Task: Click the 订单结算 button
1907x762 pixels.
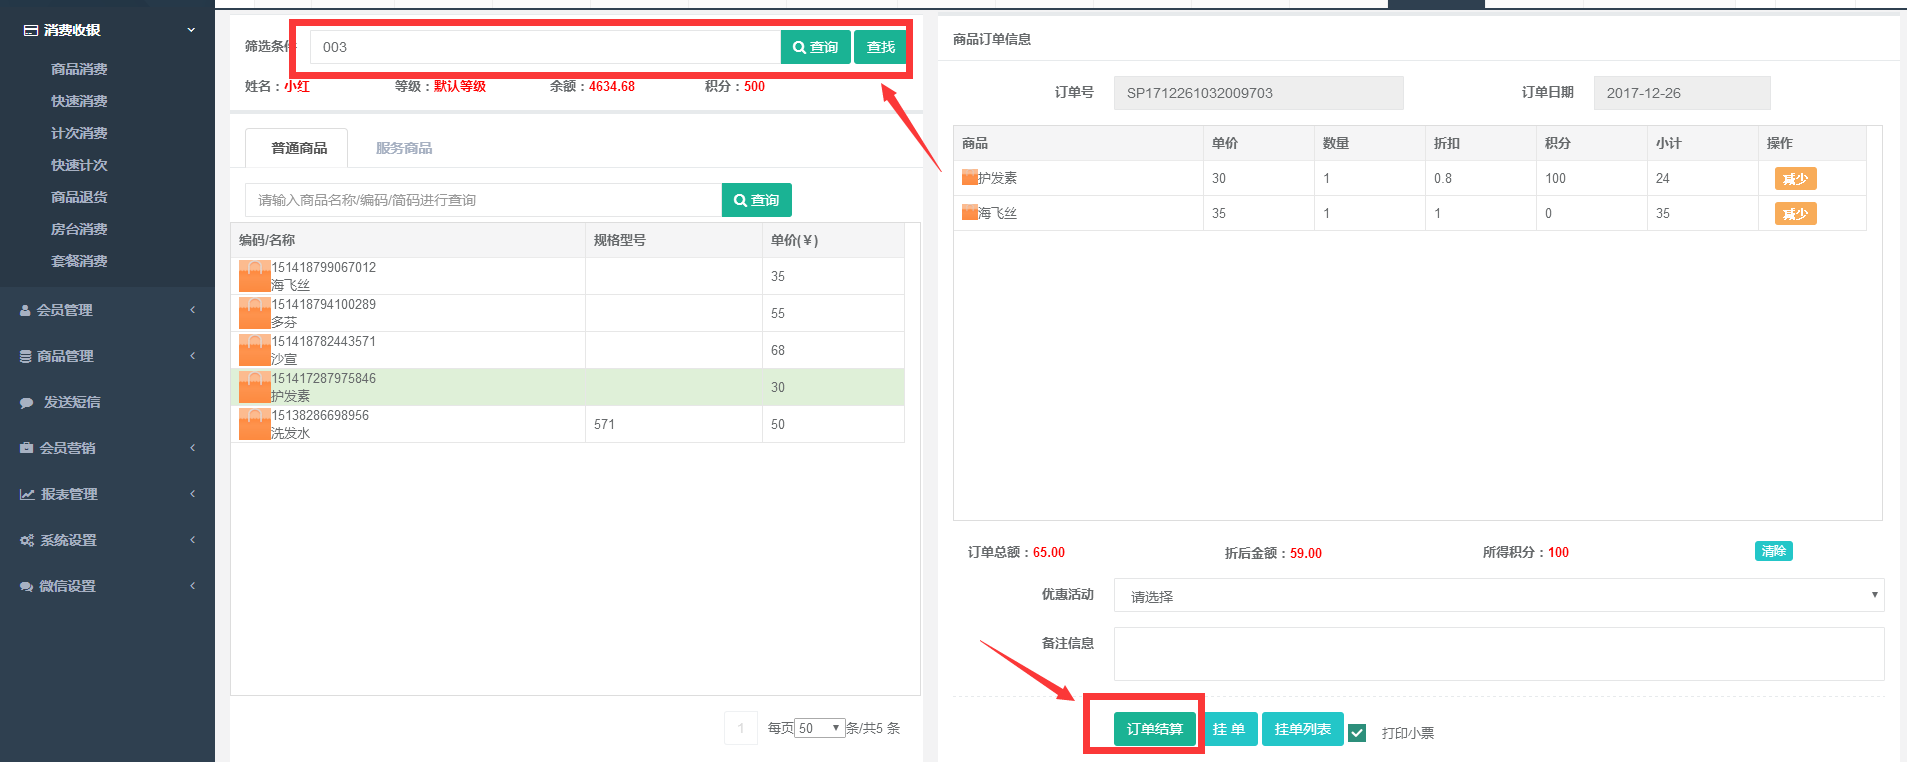Action: [1154, 729]
